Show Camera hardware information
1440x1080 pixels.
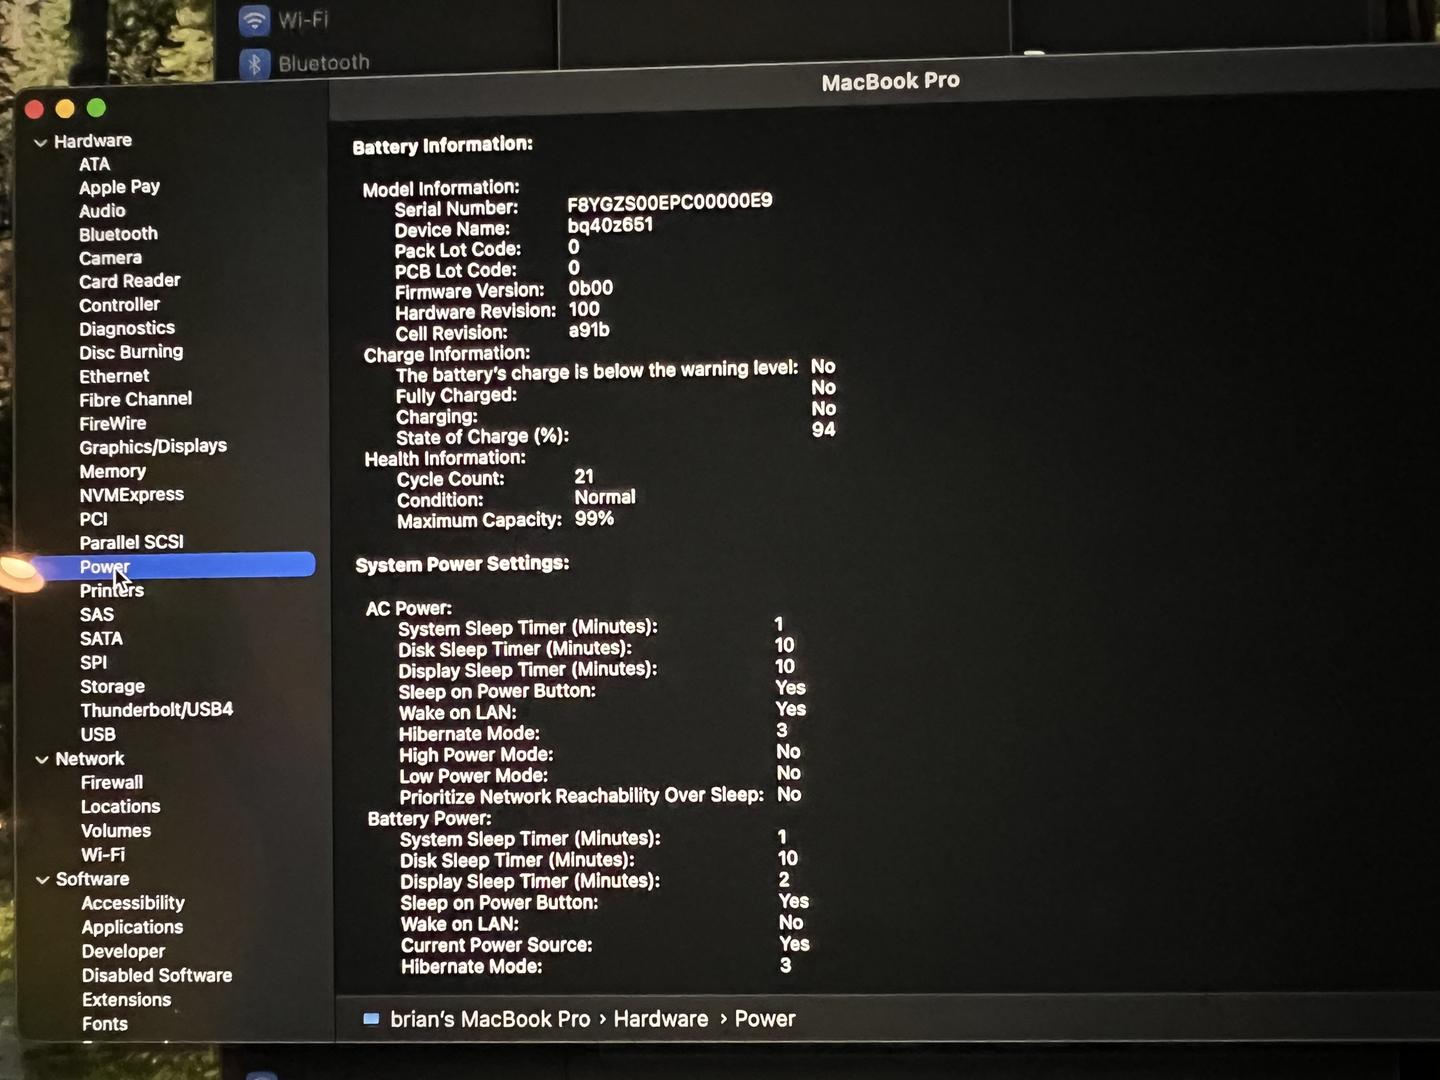110,258
